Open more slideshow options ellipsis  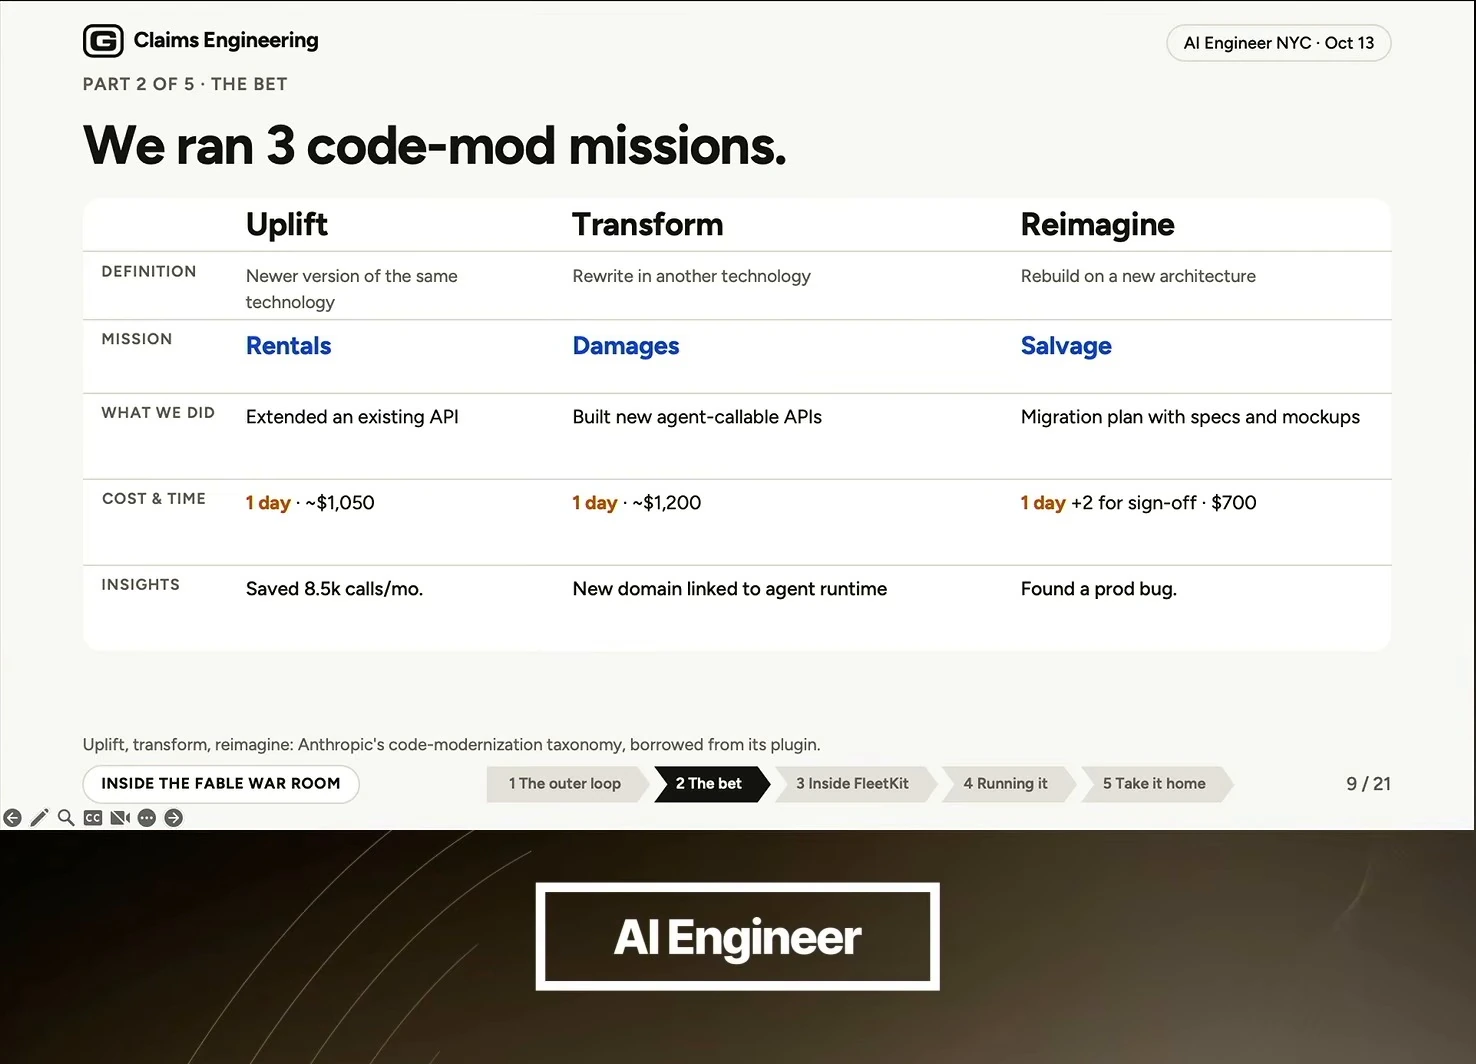pyautogui.click(x=147, y=818)
